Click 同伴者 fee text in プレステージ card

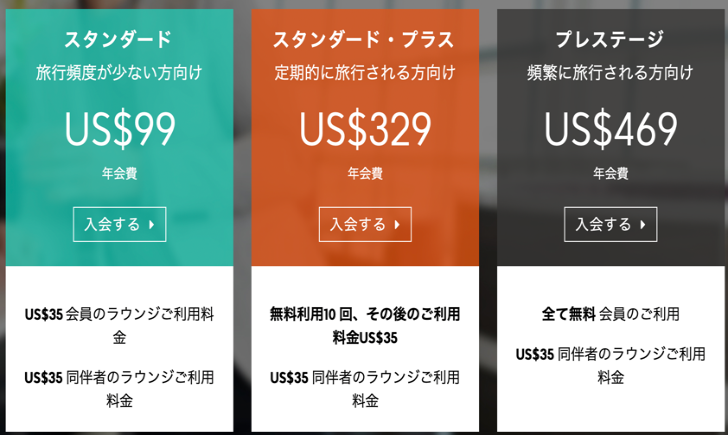611,365
